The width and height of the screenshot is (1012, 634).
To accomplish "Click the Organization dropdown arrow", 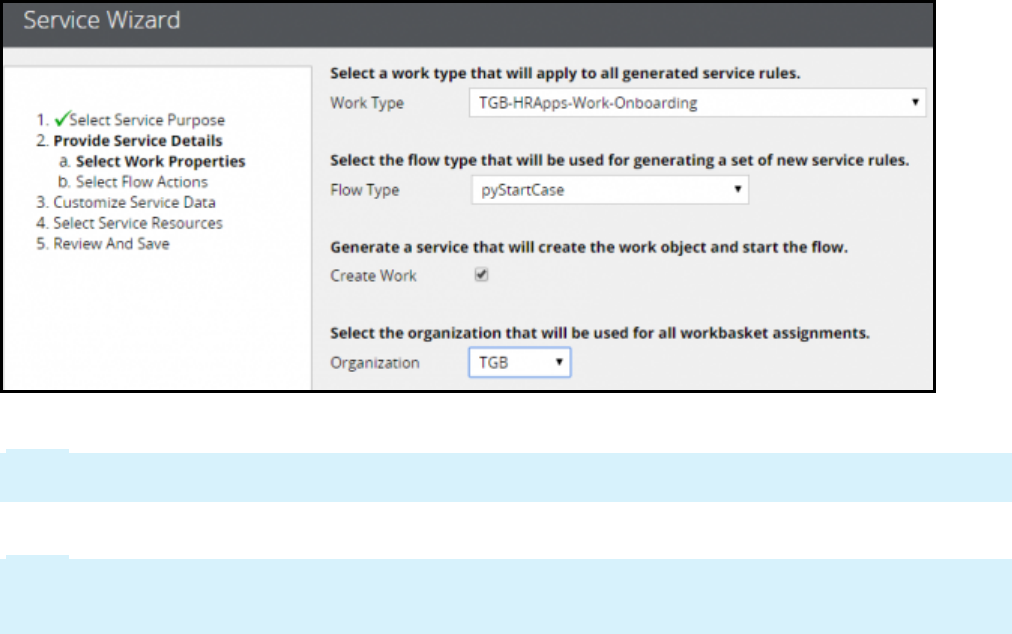I will pyautogui.click(x=560, y=362).
